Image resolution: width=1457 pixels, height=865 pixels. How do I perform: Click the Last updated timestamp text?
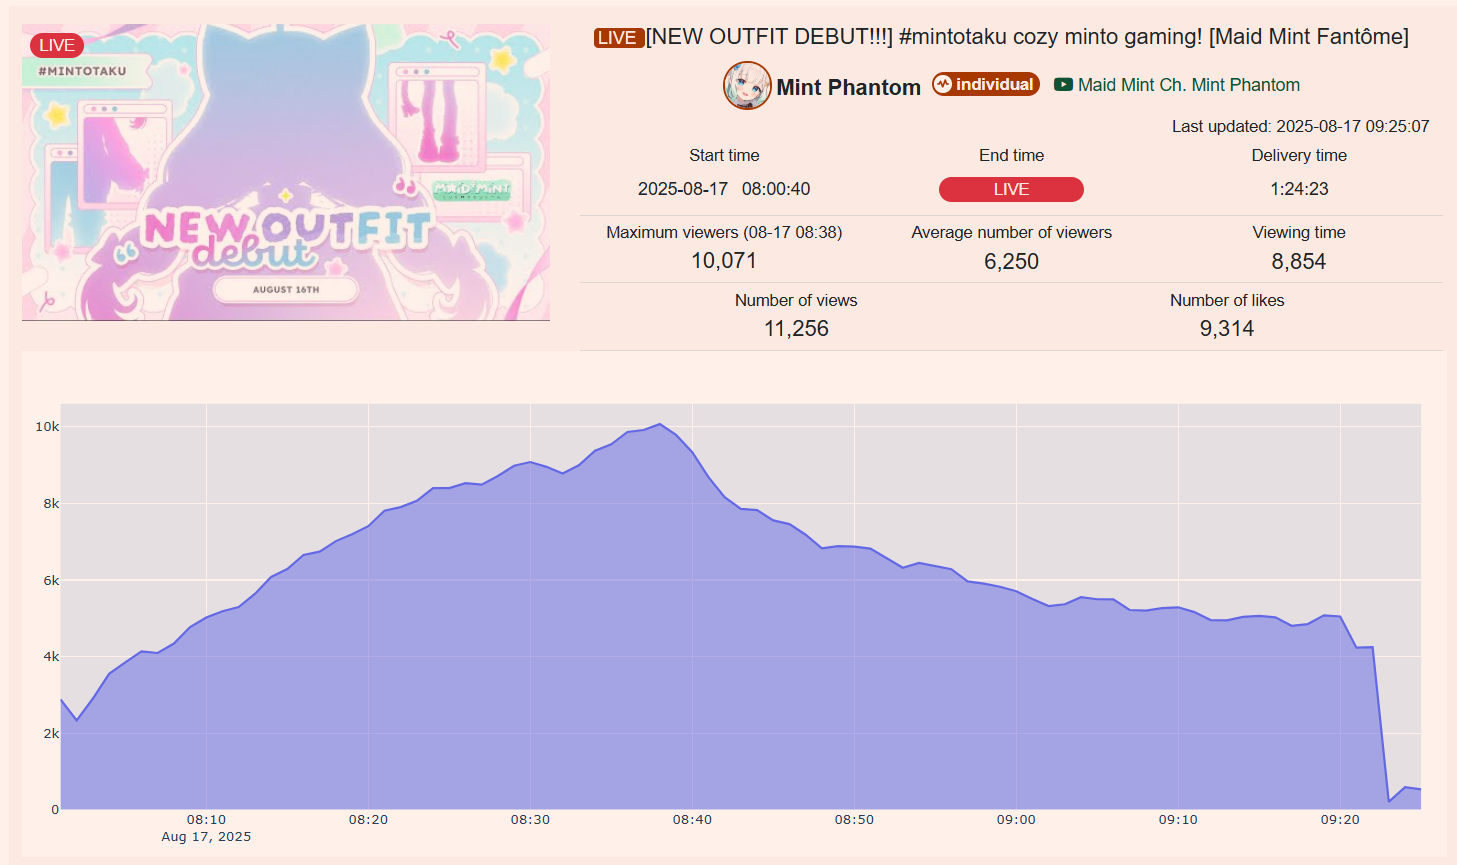[x=1301, y=126]
